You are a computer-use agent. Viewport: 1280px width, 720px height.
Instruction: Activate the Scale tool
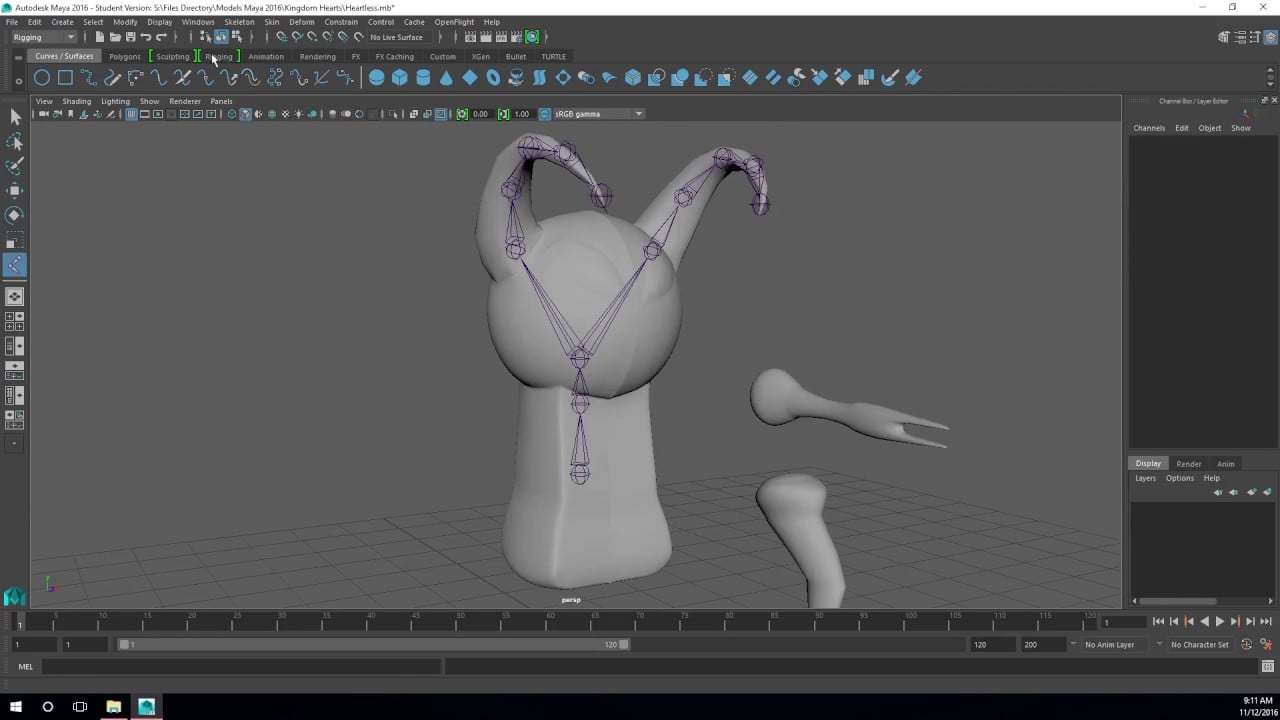coord(15,240)
